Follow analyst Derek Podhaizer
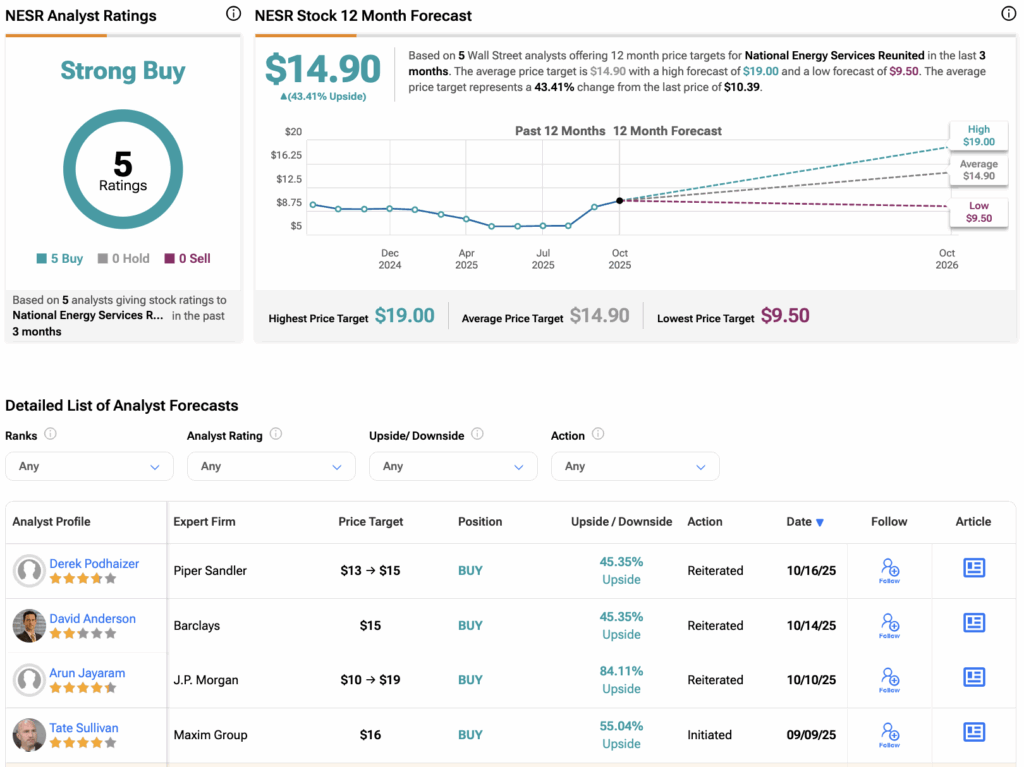 (x=889, y=570)
